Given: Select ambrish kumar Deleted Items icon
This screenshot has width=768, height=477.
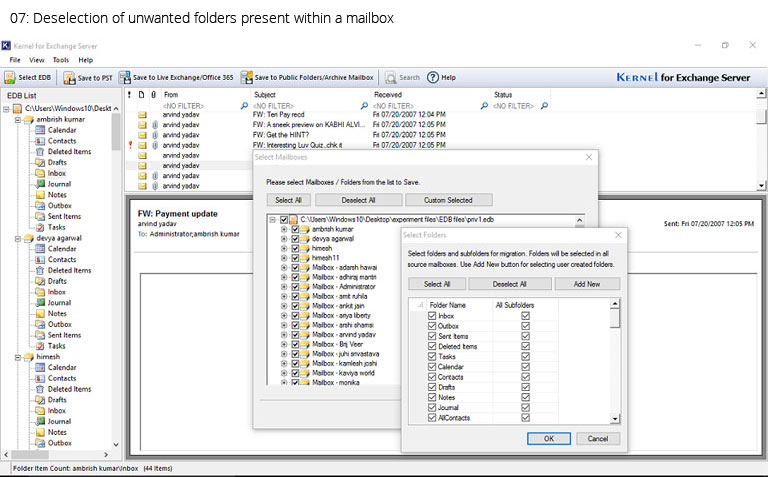Looking at the screenshot, I should 40,152.
